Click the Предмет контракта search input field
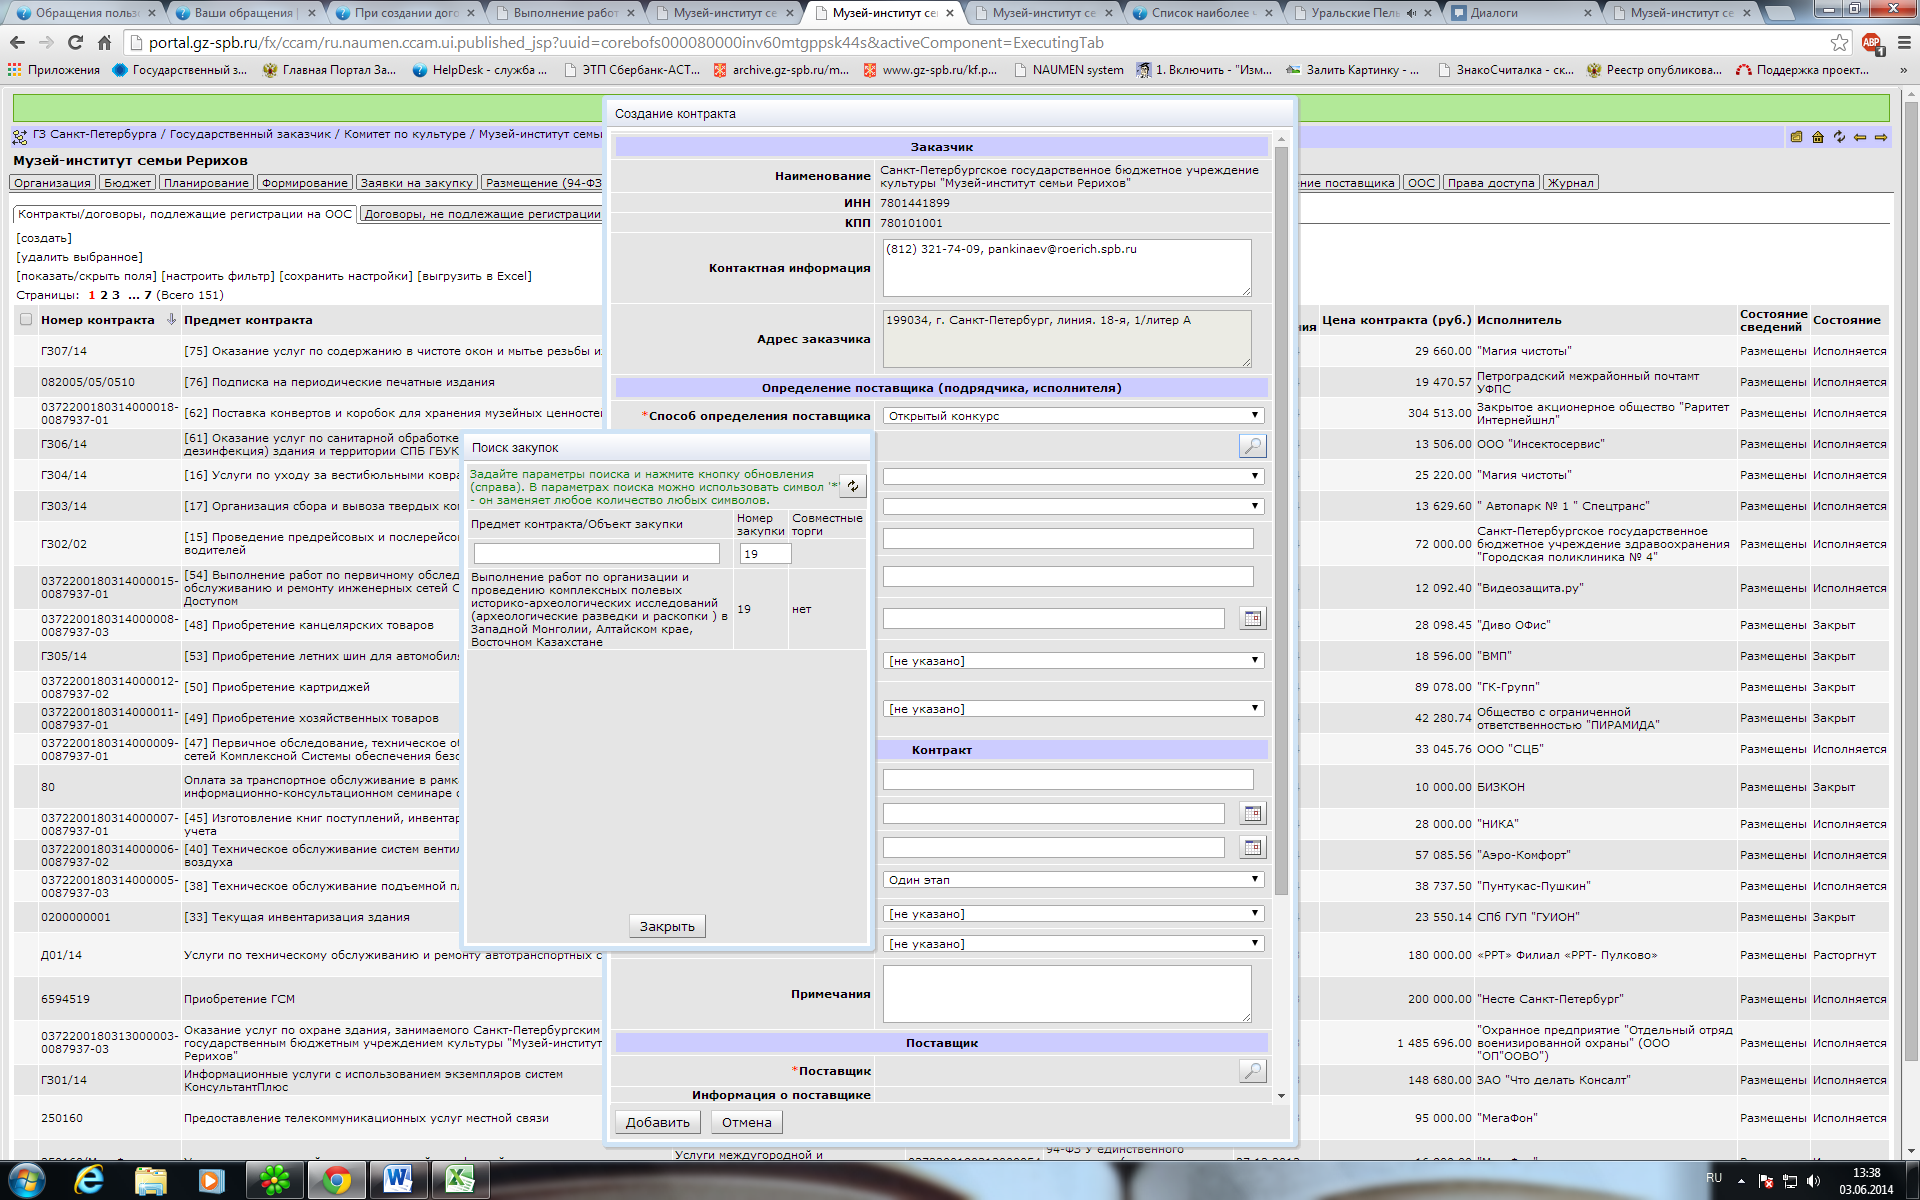The width and height of the screenshot is (1920, 1200). click(x=597, y=554)
